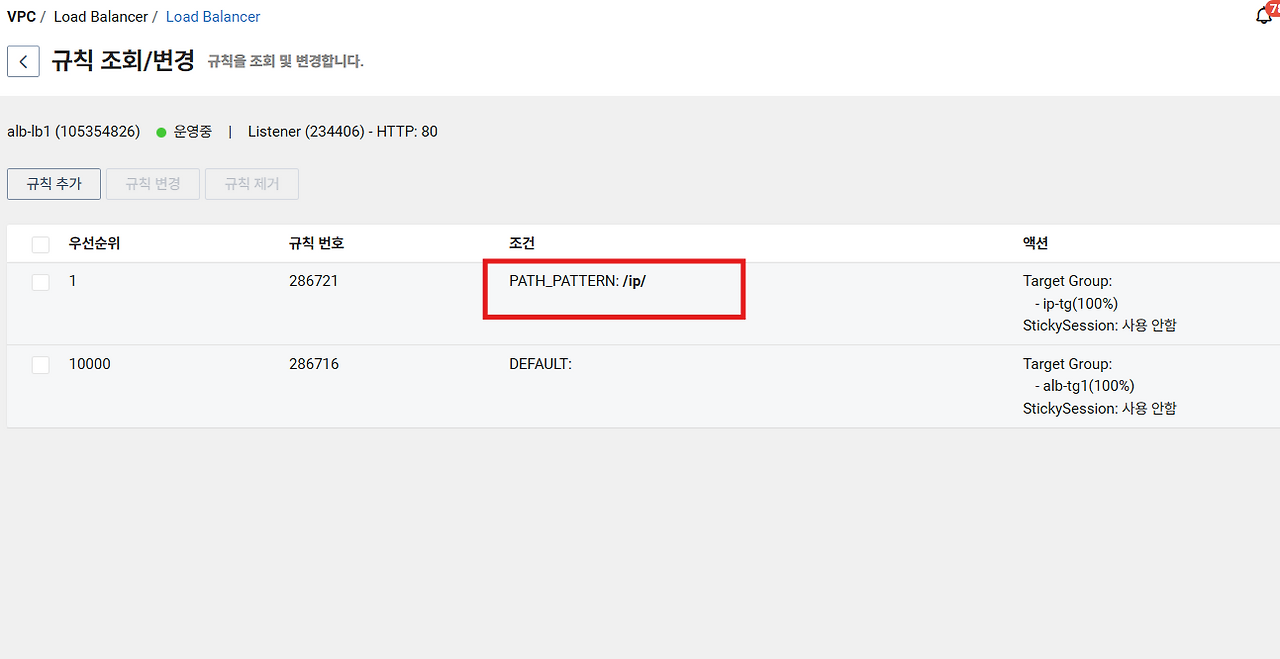The height and width of the screenshot is (659, 1280).
Task: Click rule number 286721
Action: point(314,281)
